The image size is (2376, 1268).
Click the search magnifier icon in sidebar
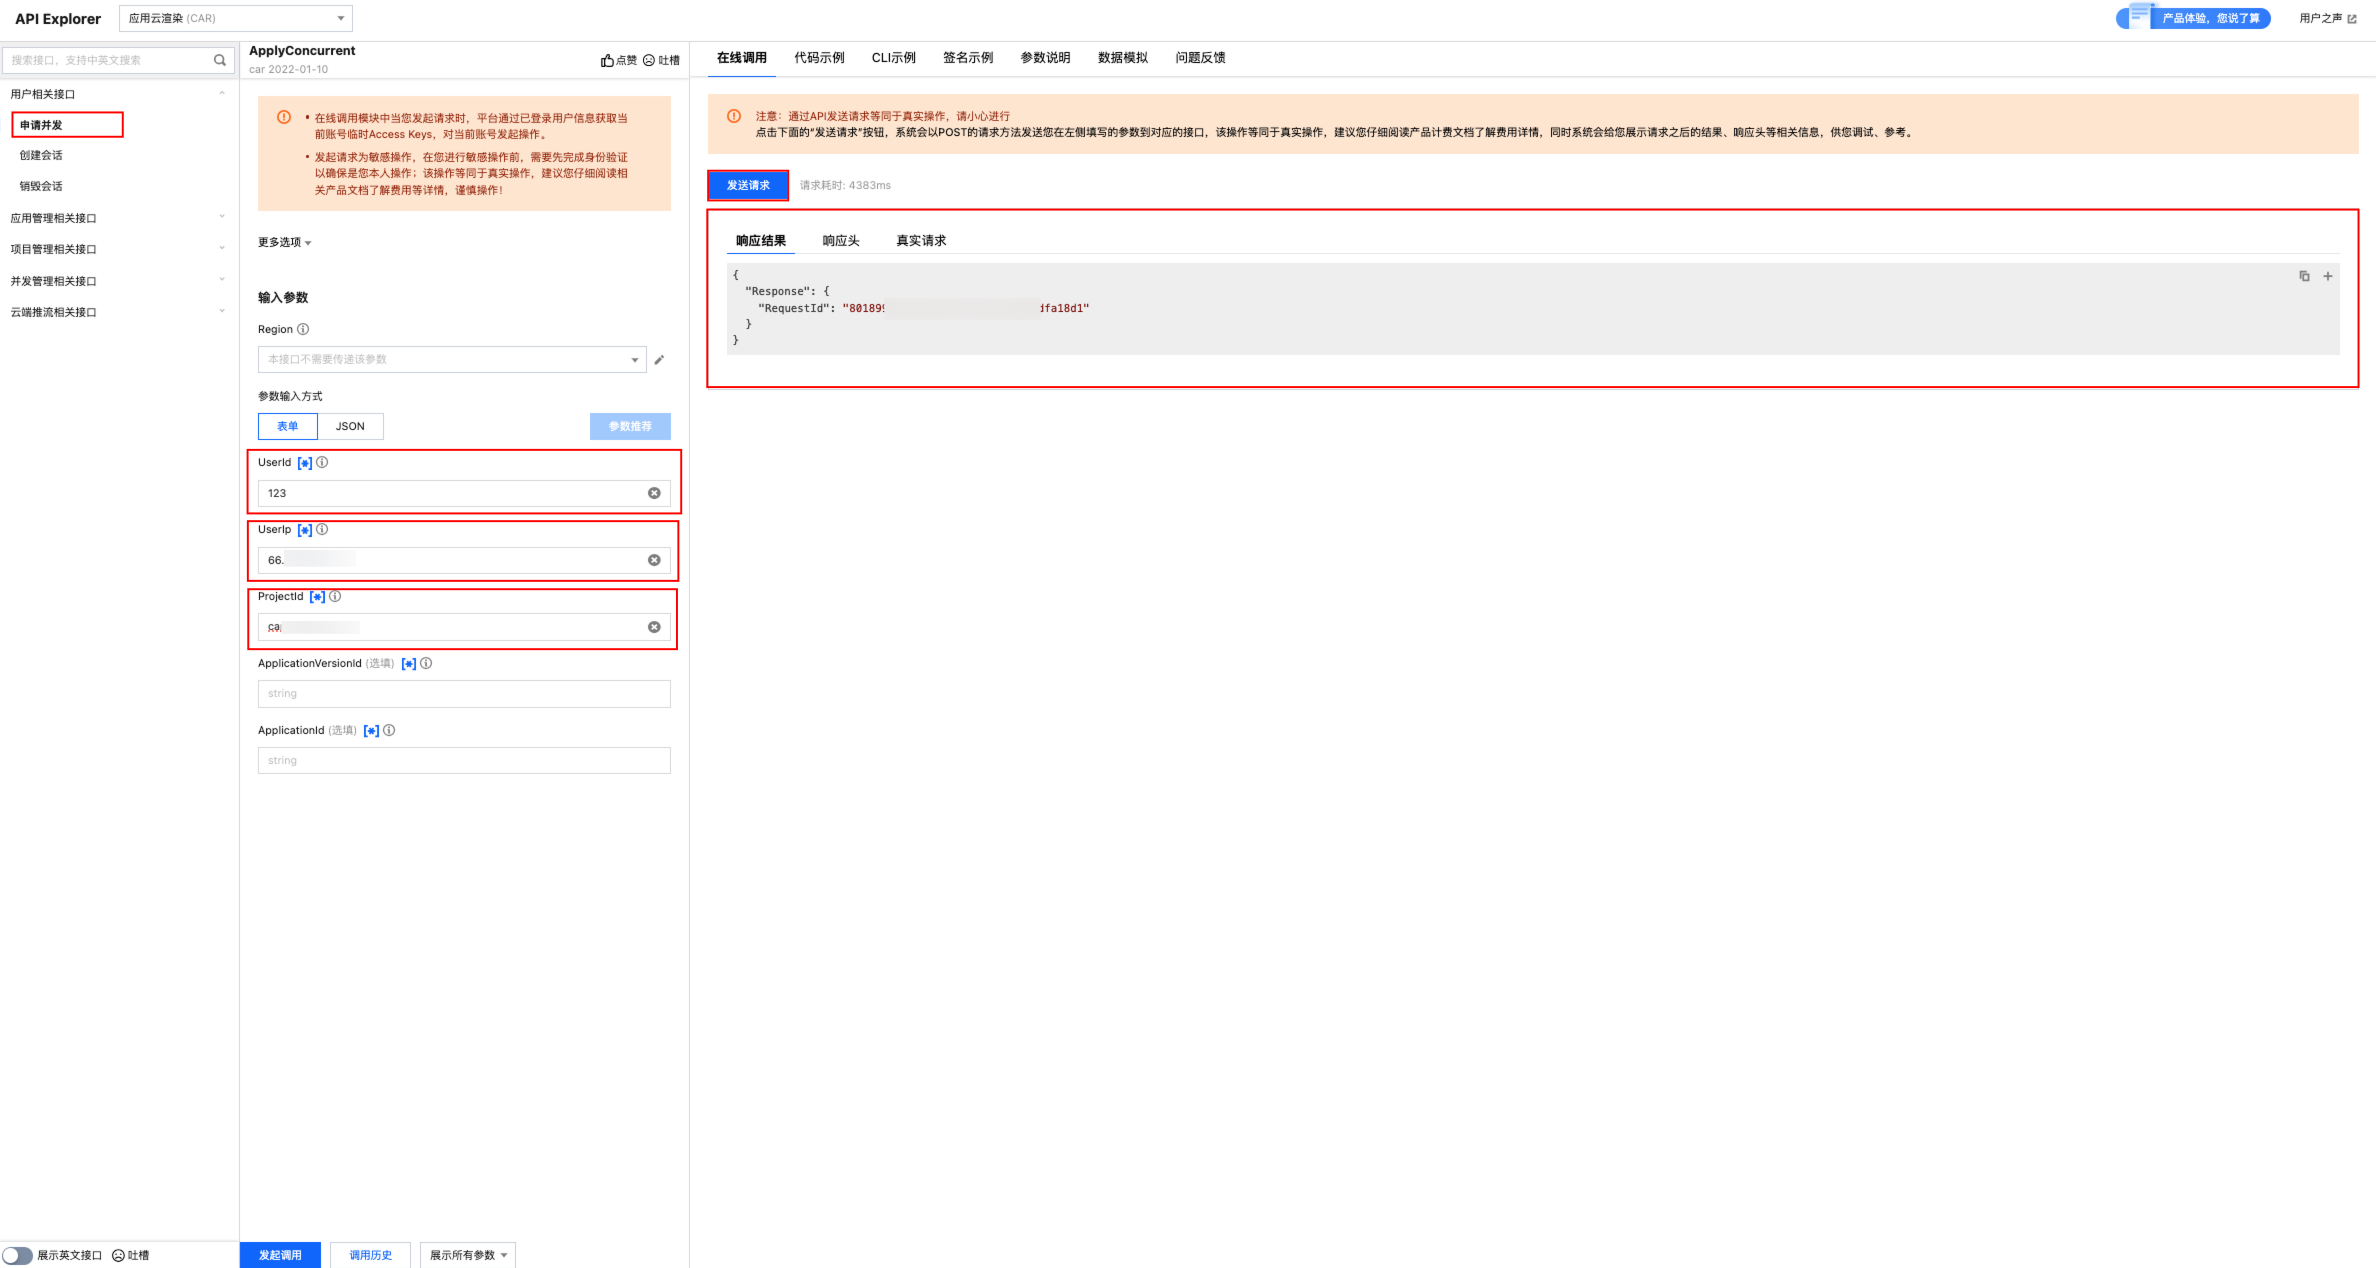pos(220,60)
